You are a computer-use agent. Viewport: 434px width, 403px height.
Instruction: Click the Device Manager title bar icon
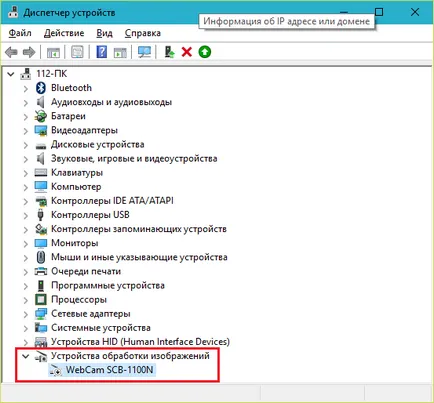pyautogui.click(x=13, y=13)
